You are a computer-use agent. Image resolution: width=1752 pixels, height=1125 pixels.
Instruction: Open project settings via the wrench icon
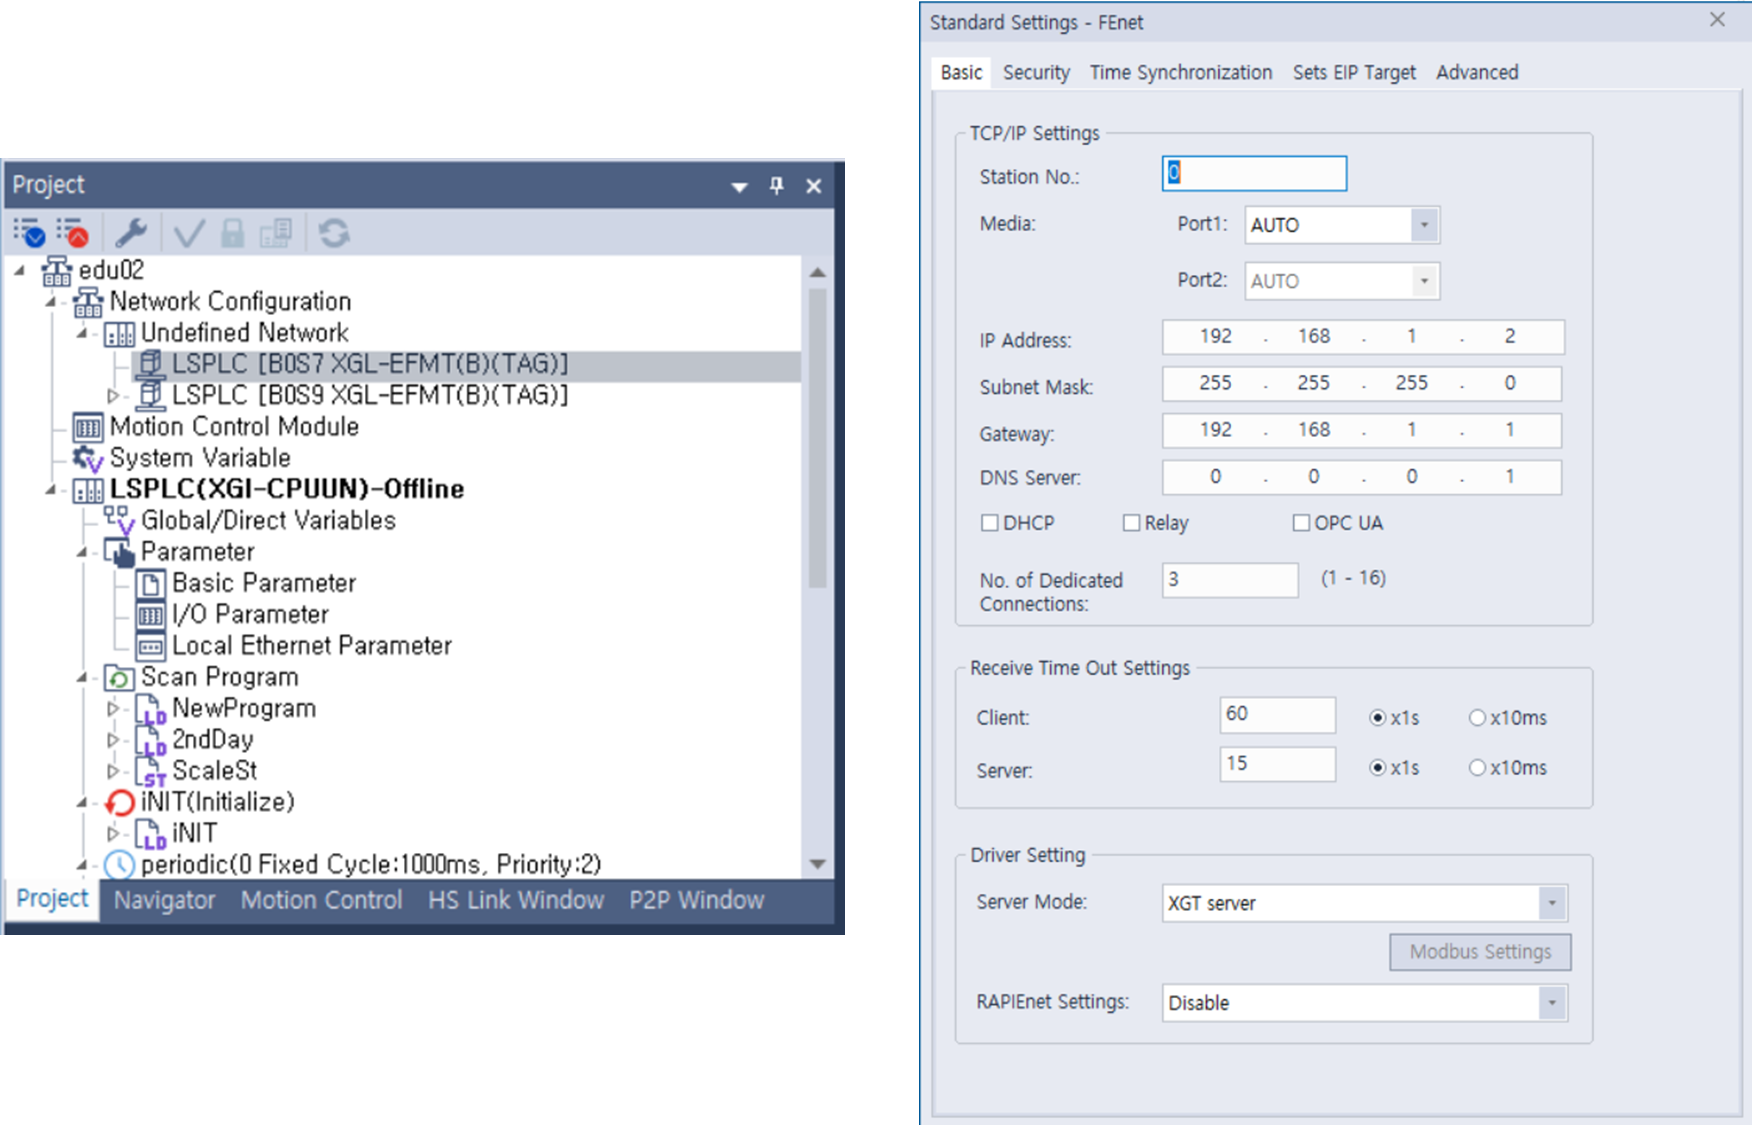point(131,232)
